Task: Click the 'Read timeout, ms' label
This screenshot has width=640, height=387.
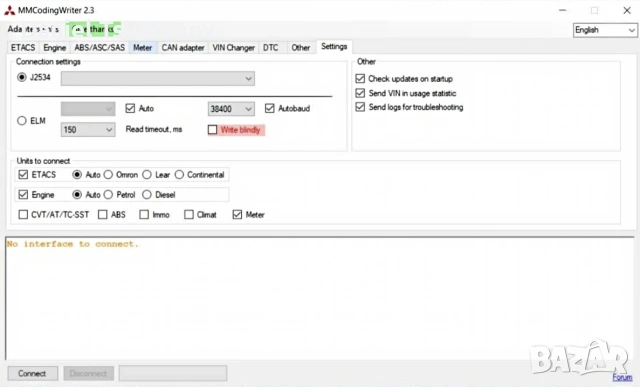Action: (x=154, y=129)
